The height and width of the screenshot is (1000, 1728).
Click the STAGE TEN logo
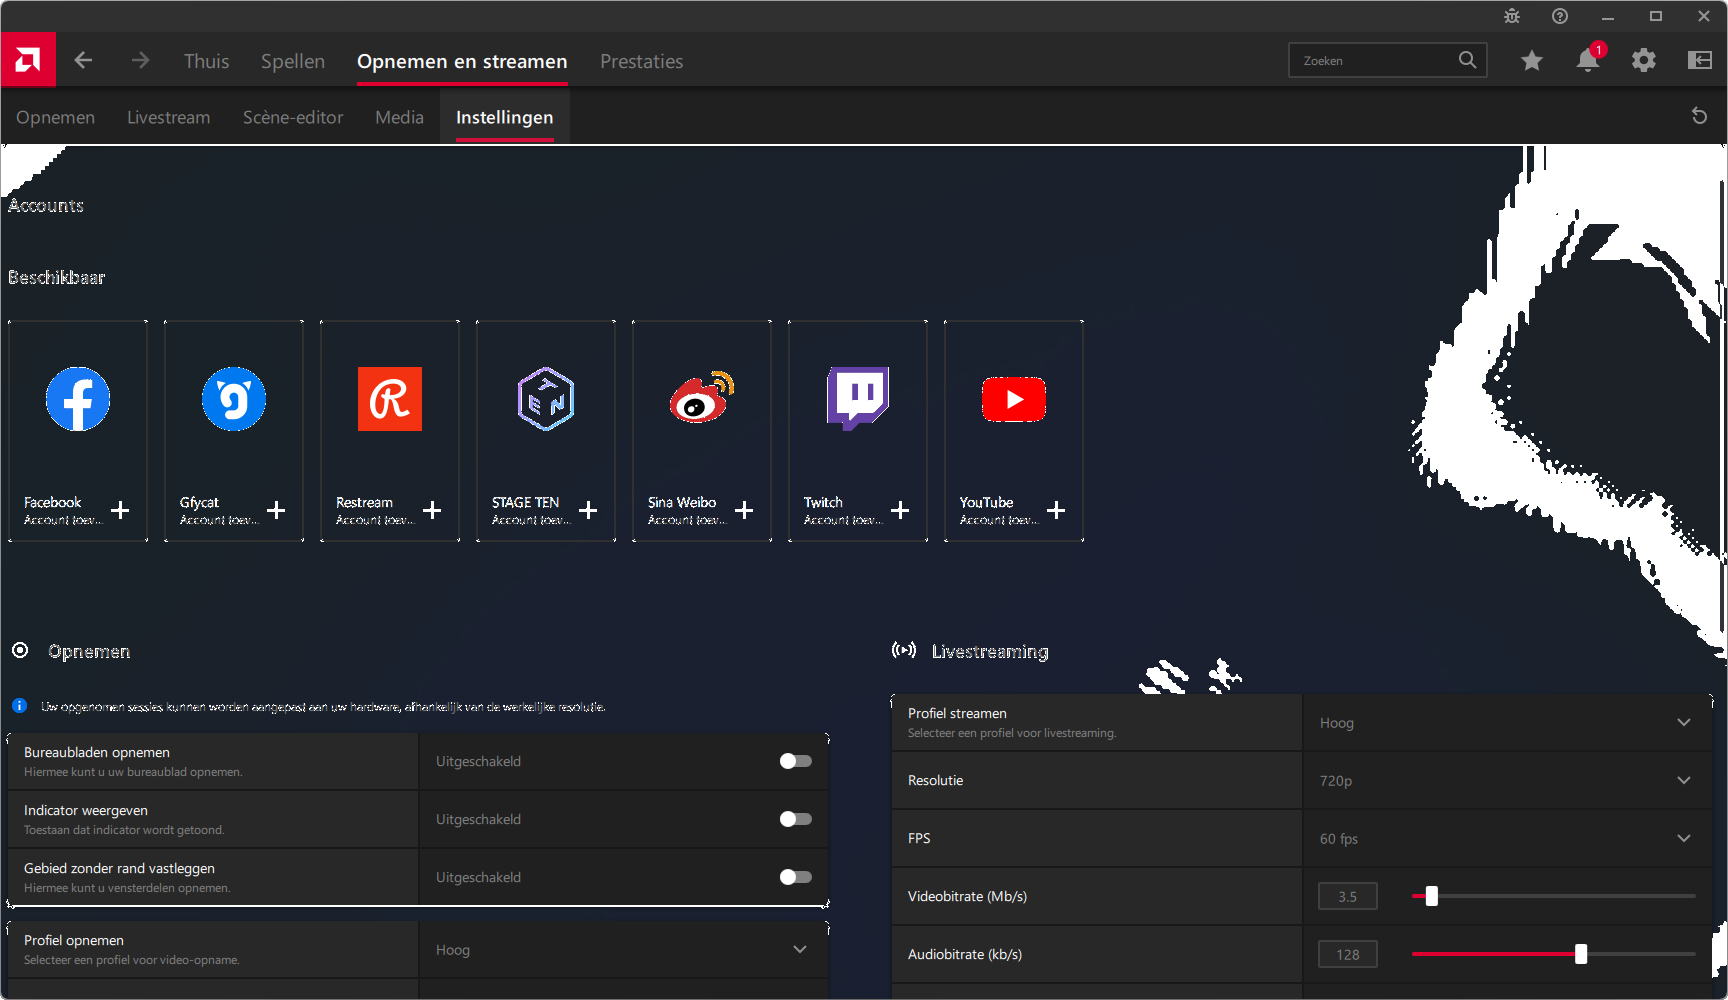[546, 399]
